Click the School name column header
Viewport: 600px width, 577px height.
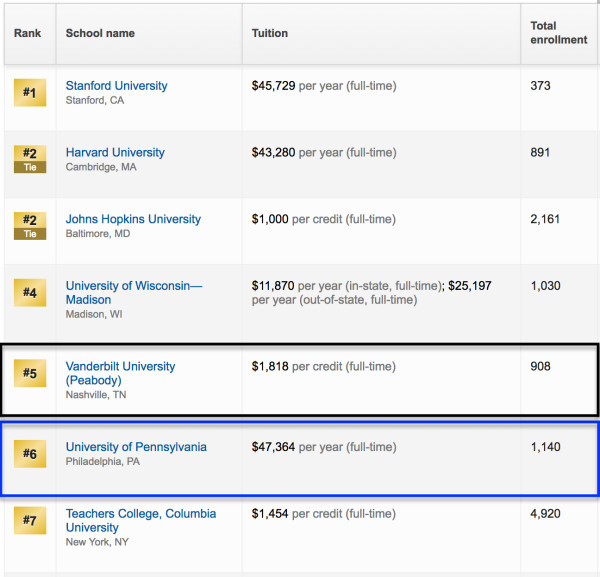100,33
